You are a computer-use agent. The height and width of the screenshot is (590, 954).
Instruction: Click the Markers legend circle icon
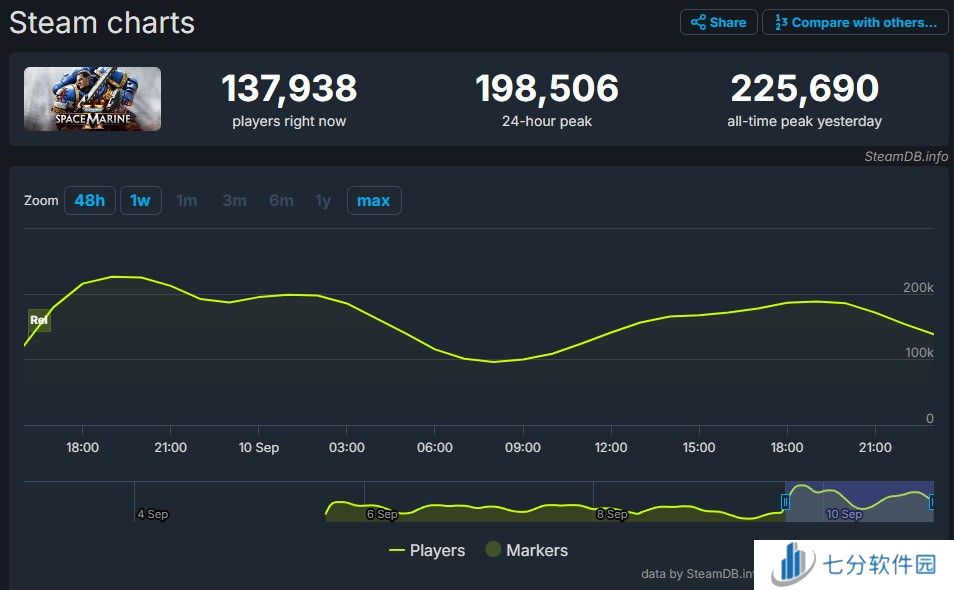pos(493,550)
